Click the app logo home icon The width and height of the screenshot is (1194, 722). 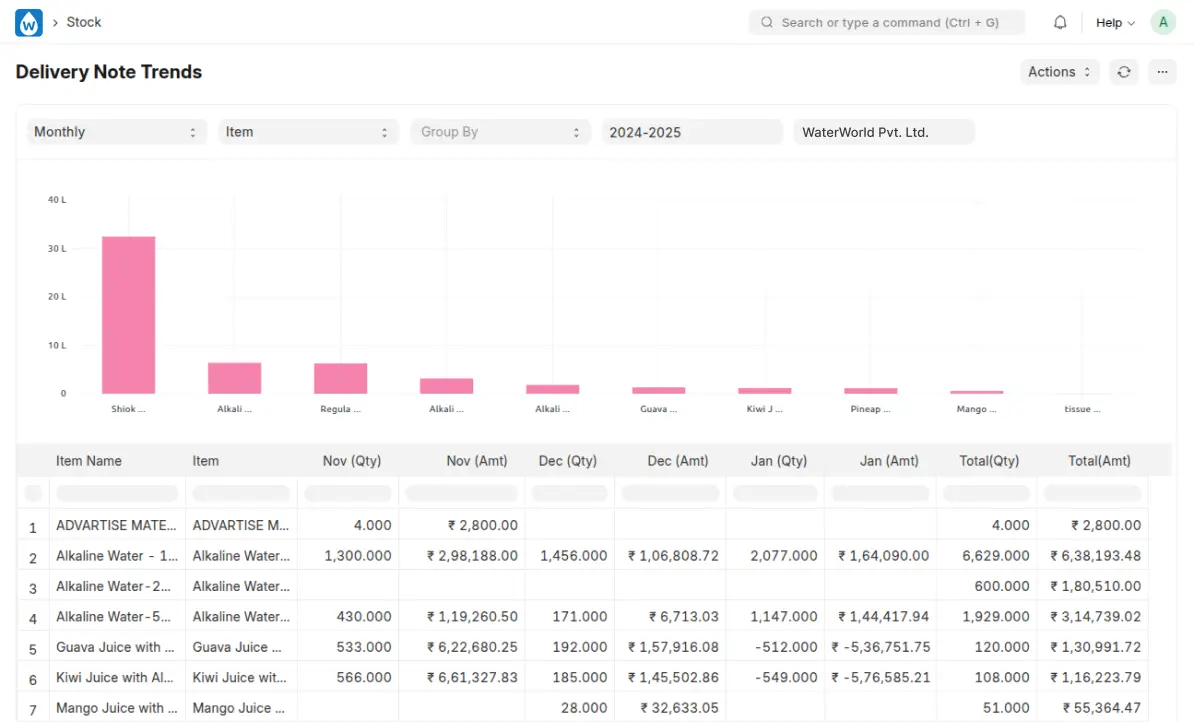[x=29, y=22]
